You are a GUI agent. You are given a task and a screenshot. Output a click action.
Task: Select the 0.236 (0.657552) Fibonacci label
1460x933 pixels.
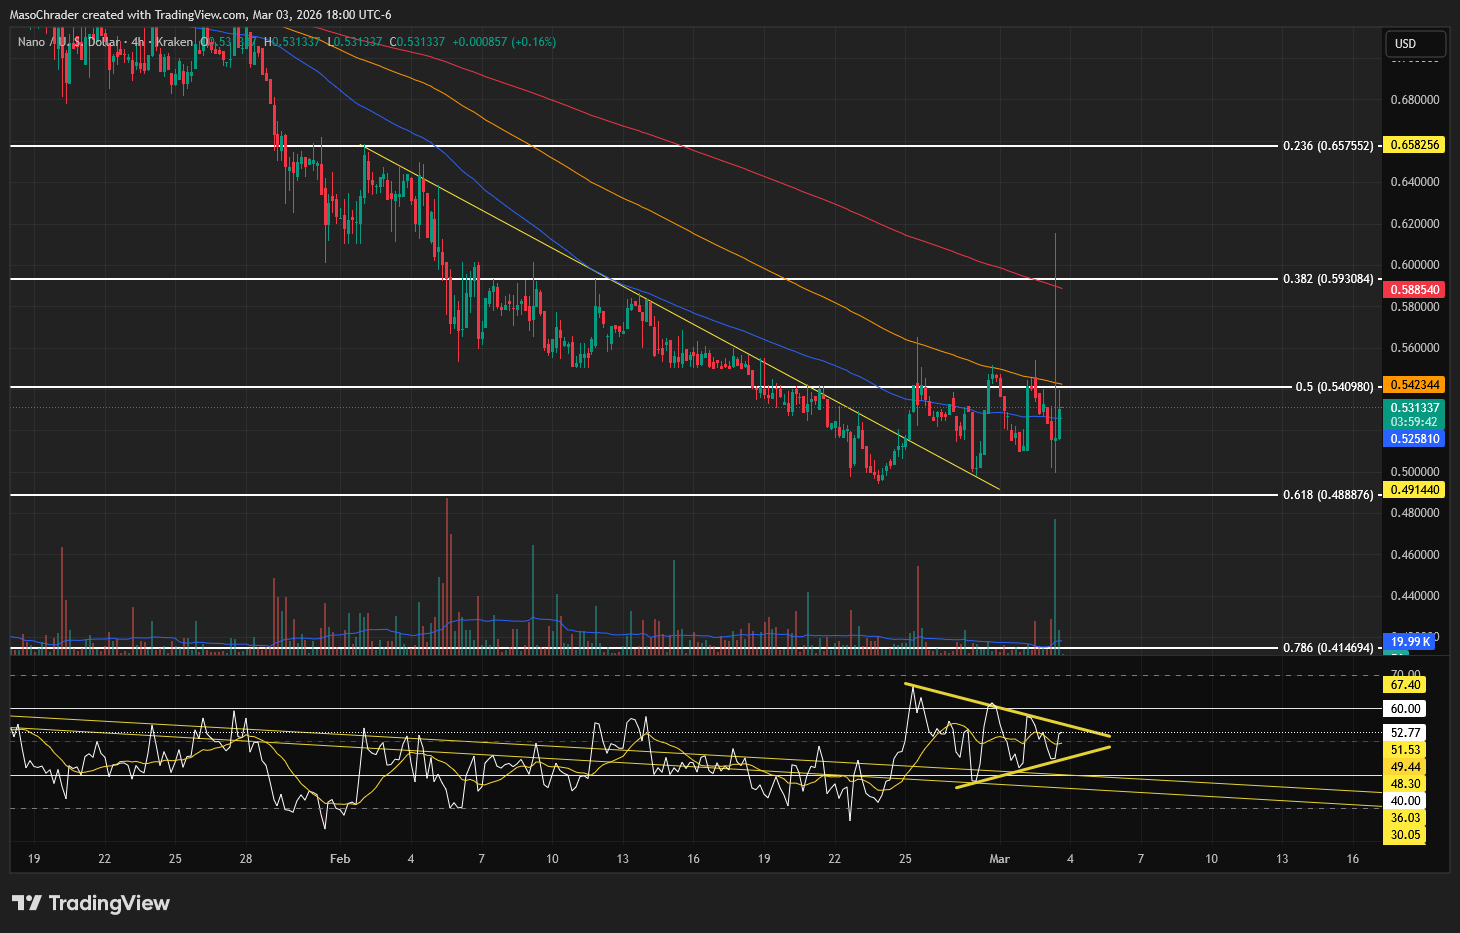click(1328, 146)
